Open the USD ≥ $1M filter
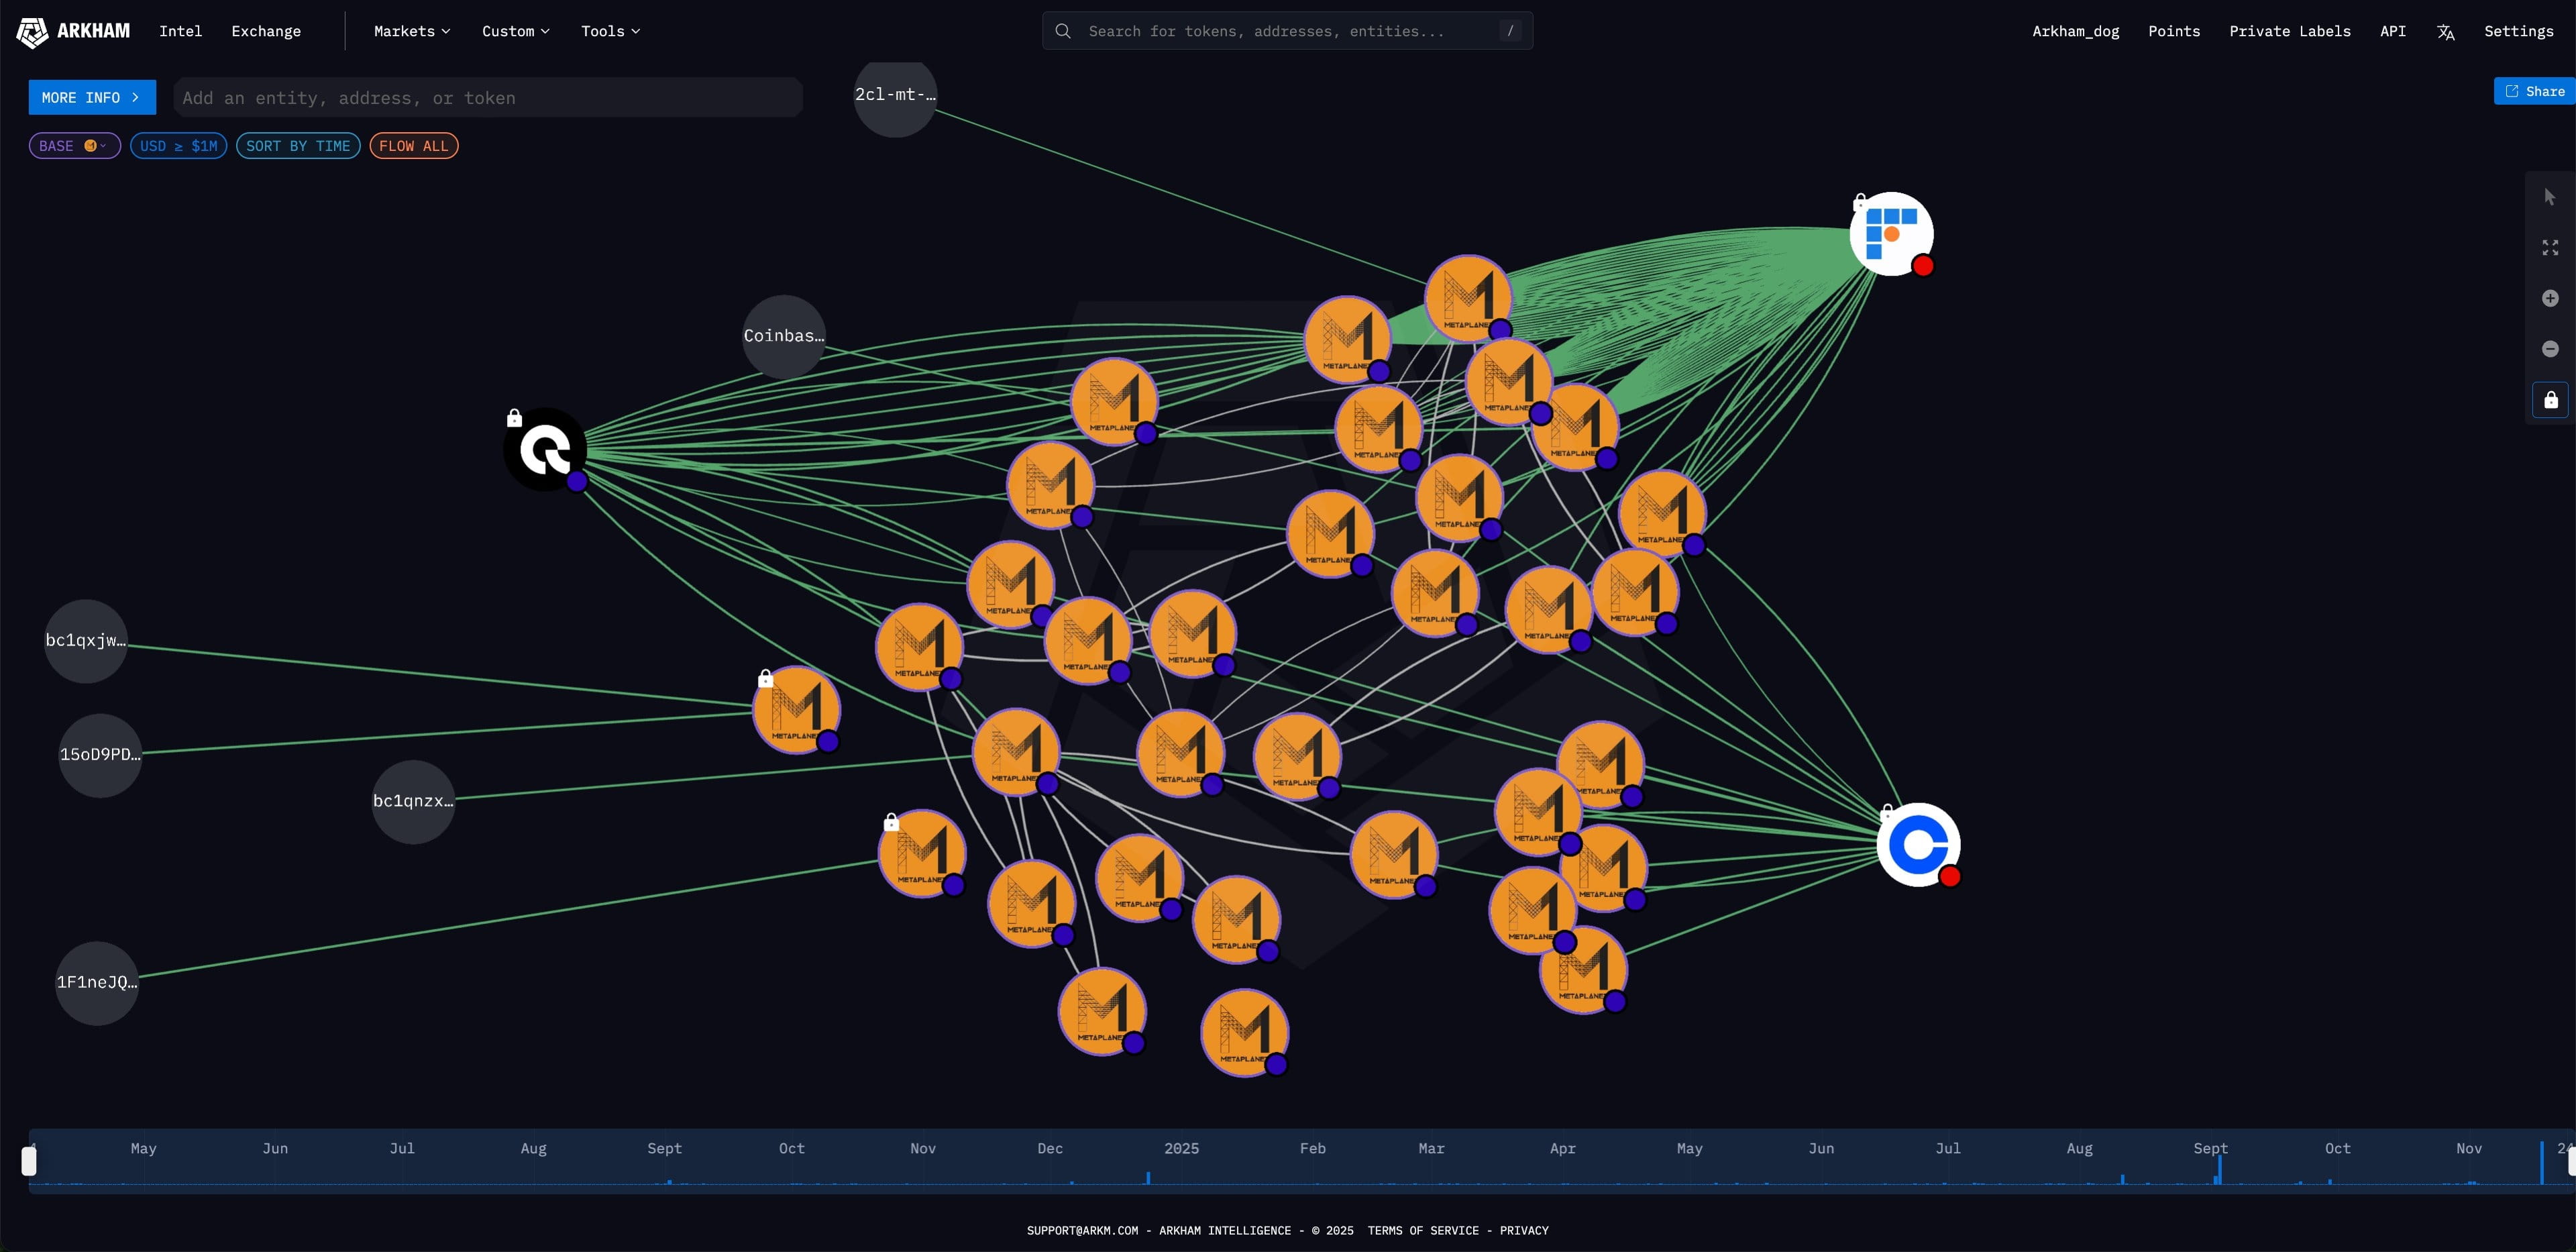This screenshot has width=2576, height=1252. pos(179,146)
